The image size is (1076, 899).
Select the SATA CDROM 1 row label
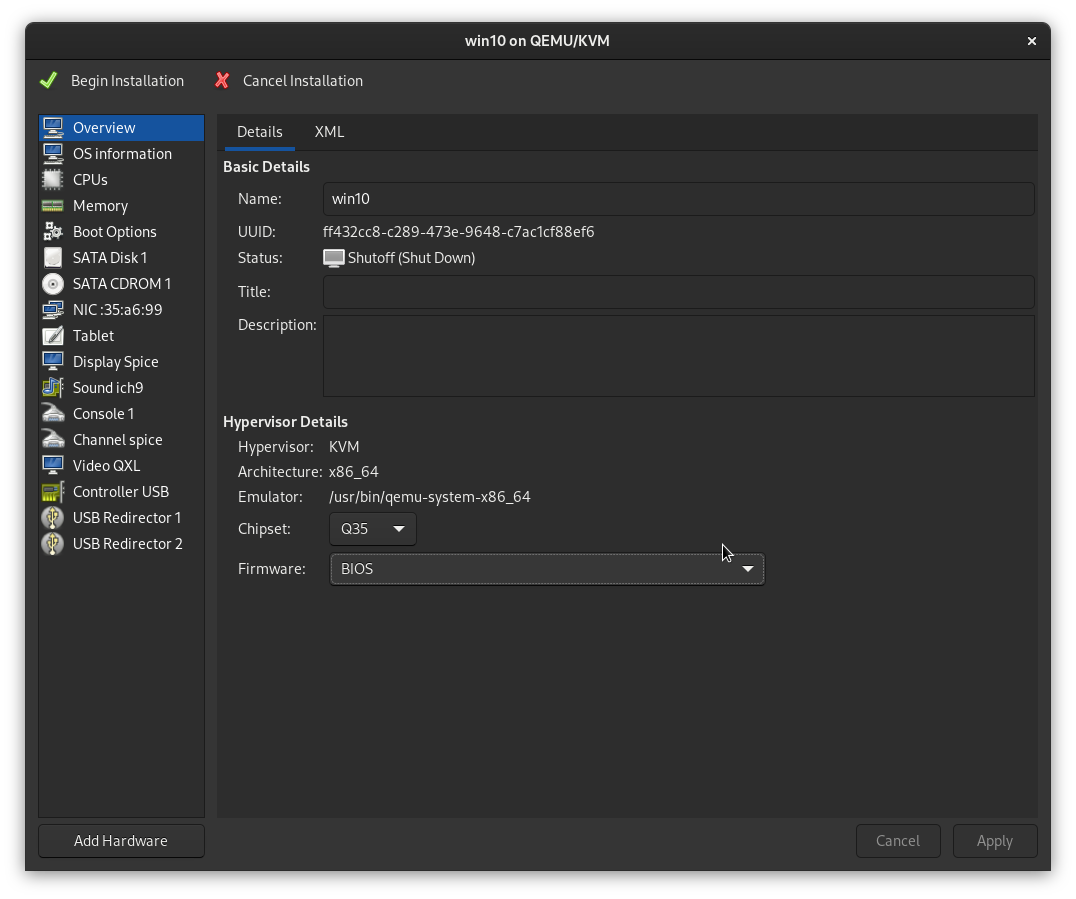coord(122,284)
